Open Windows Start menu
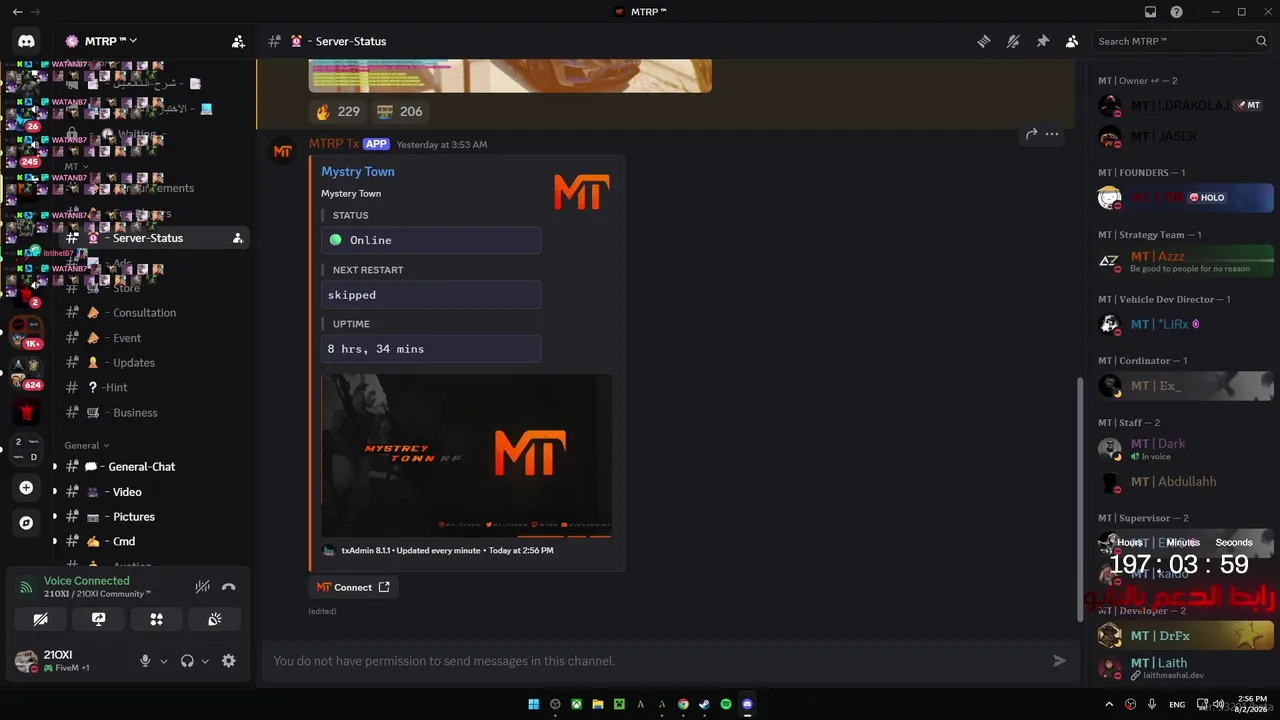The height and width of the screenshot is (720, 1280). click(534, 704)
